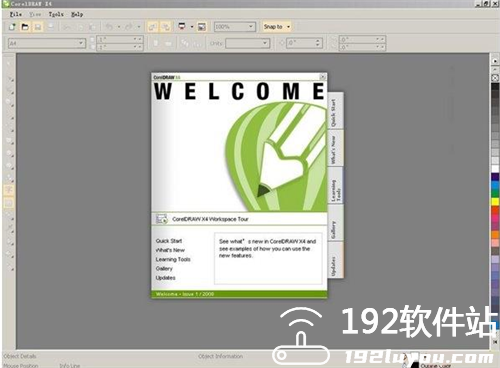Click CorelDRAW X4 Workspace Tour link
The height and width of the screenshot is (368, 500).
pyautogui.click(x=210, y=219)
